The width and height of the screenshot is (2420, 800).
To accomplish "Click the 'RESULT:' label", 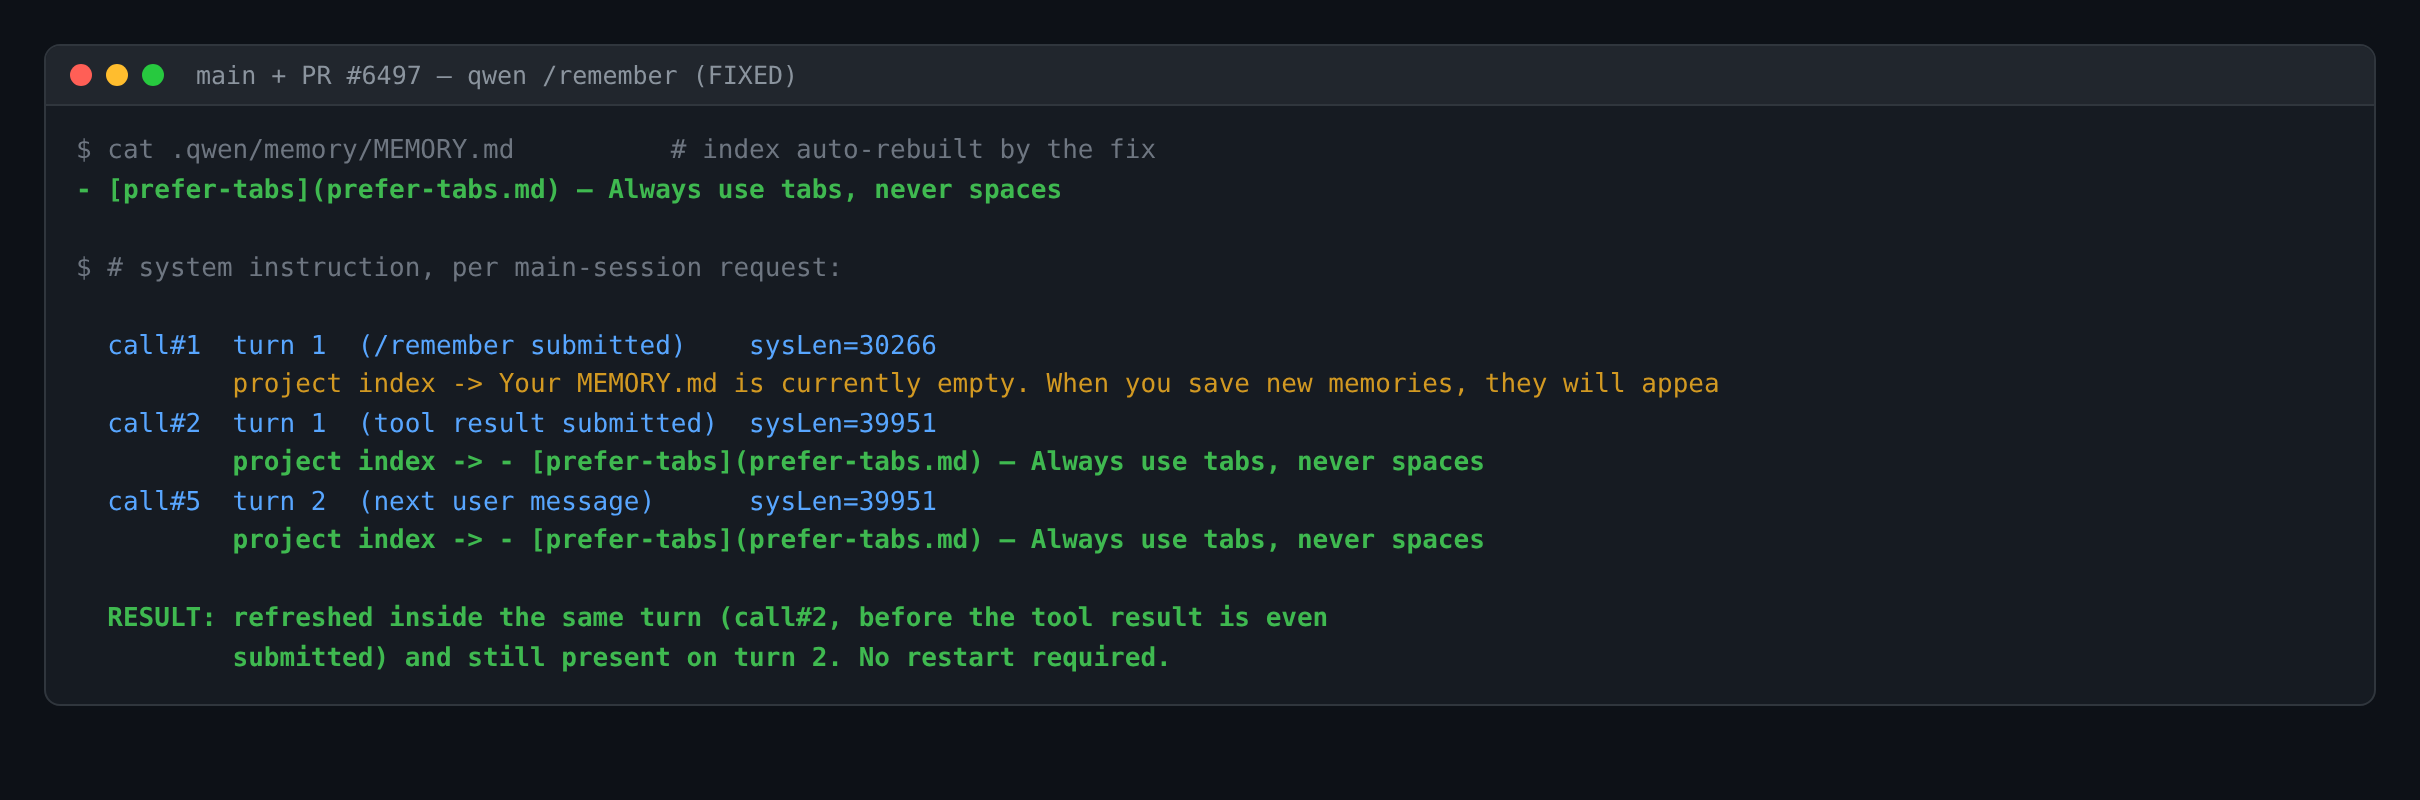I will [x=161, y=618].
